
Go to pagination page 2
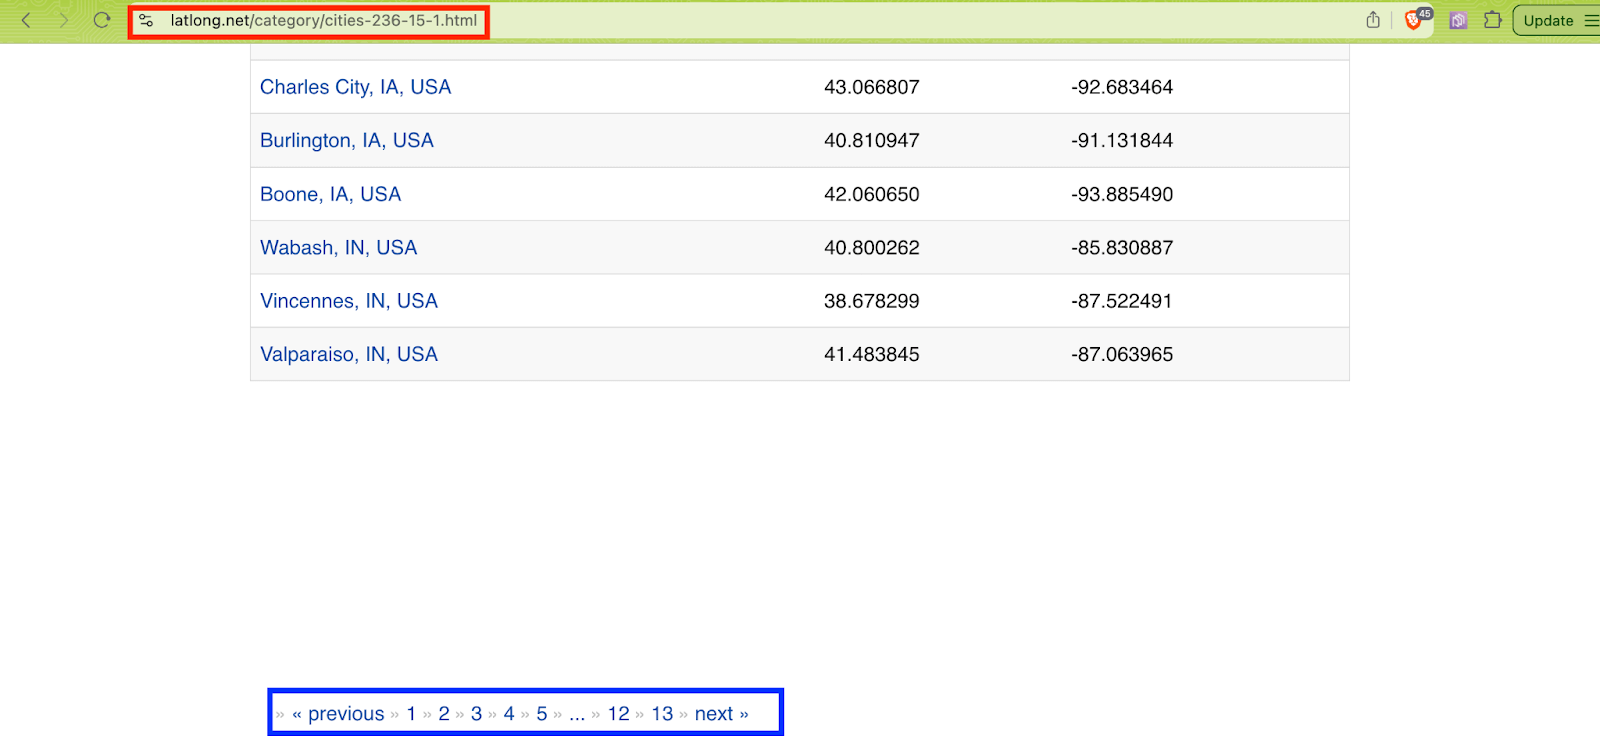point(444,714)
